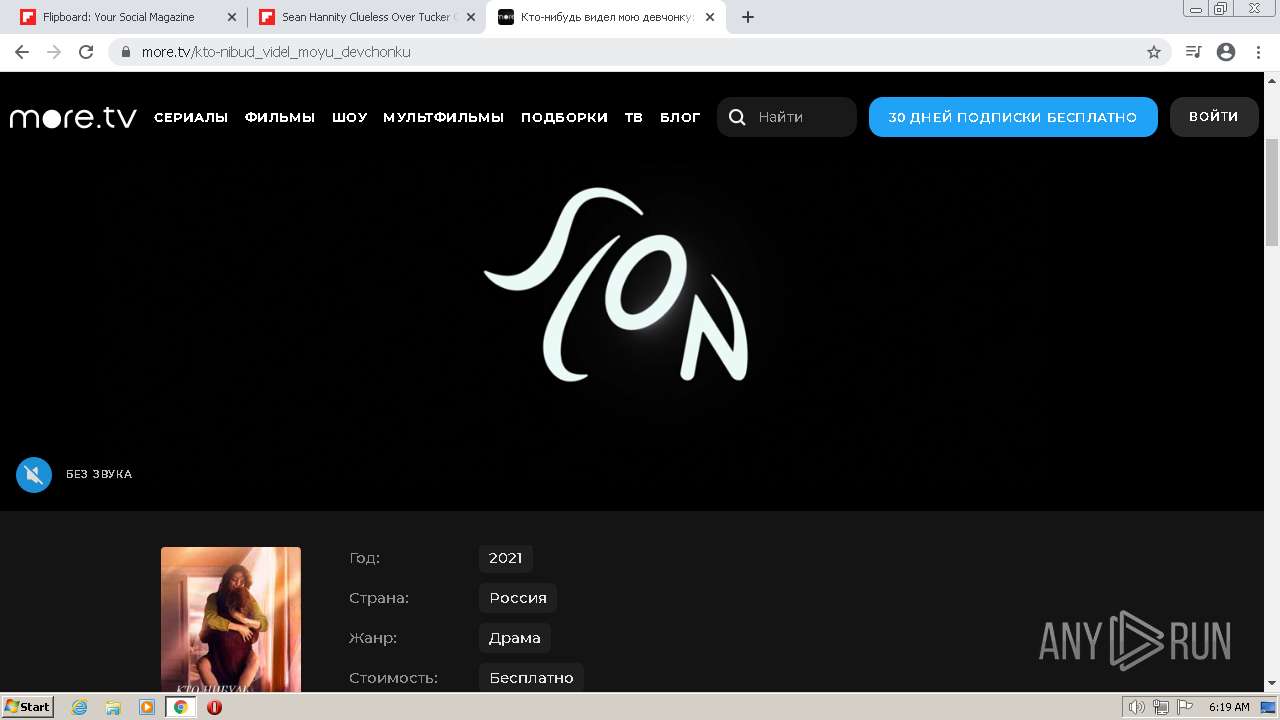Bookmark this page with the star icon
1280x720 pixels.
coord(1154,52)
